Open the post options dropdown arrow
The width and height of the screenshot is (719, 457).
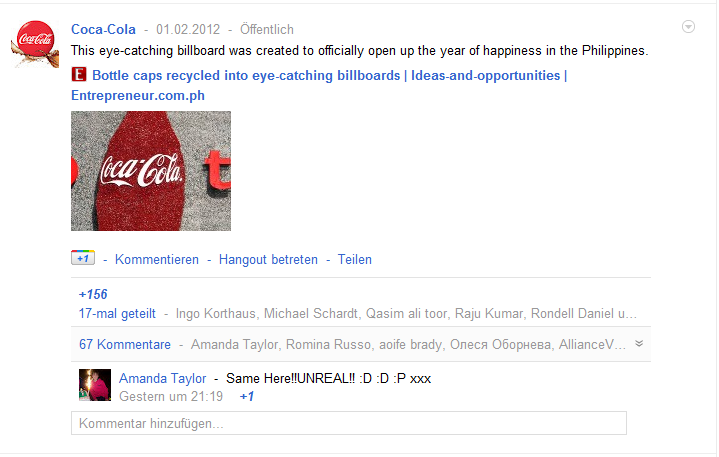click(x=688, y=27)
